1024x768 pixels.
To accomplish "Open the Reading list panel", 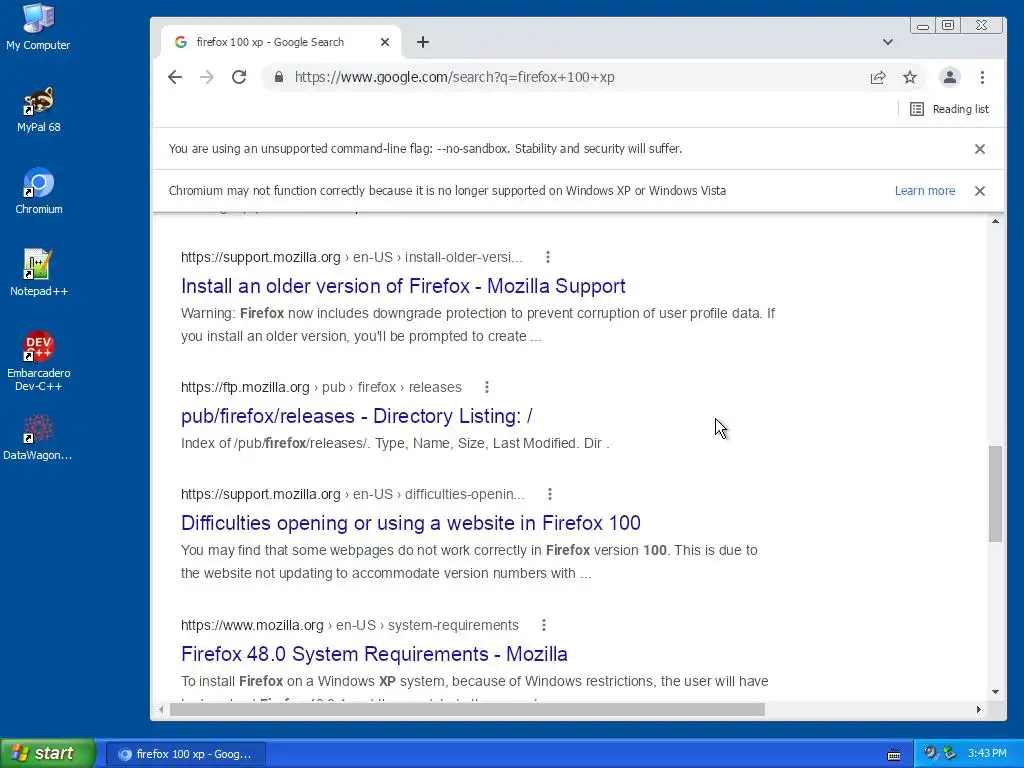I will click(950, 109).
